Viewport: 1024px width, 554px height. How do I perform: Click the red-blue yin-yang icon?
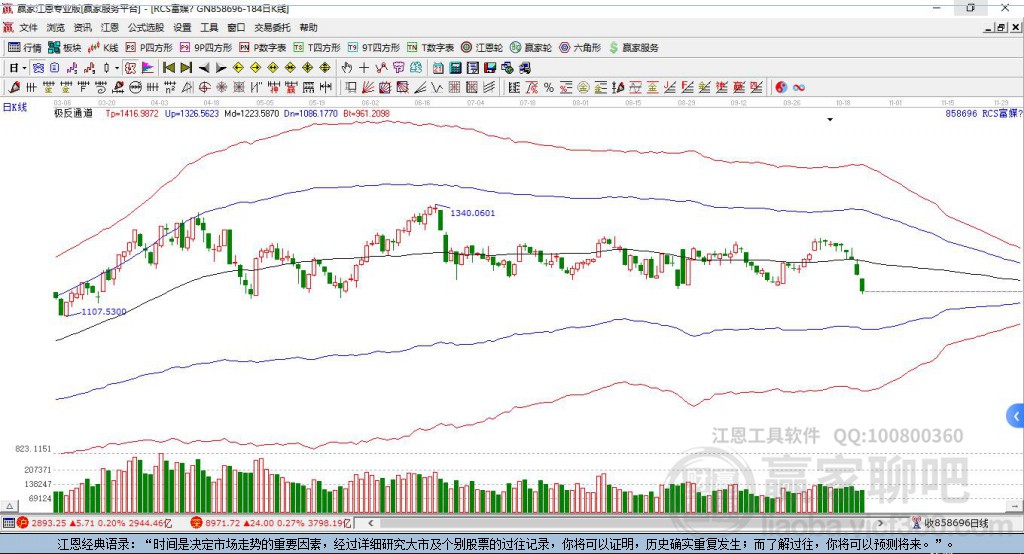[781, 88]
